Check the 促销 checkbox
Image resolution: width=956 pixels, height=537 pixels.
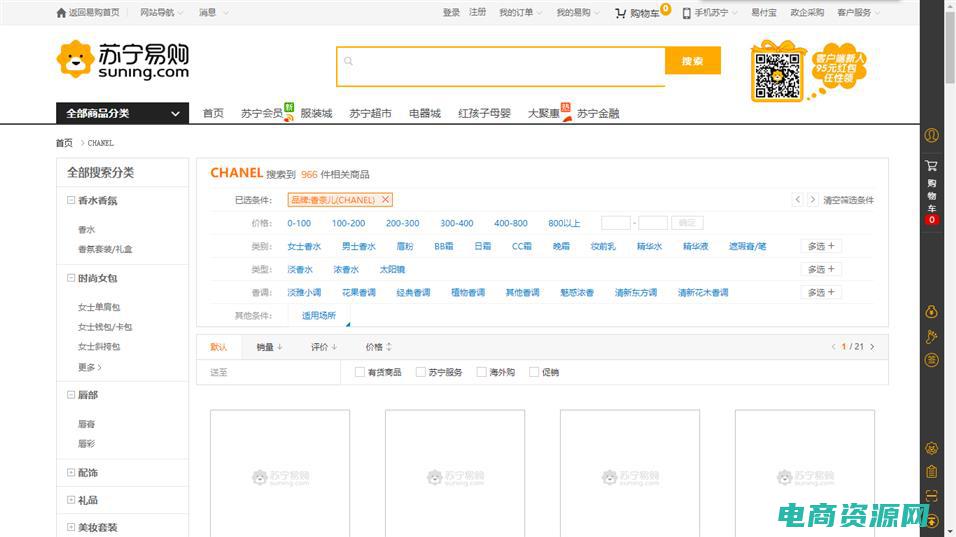point(534,372)
